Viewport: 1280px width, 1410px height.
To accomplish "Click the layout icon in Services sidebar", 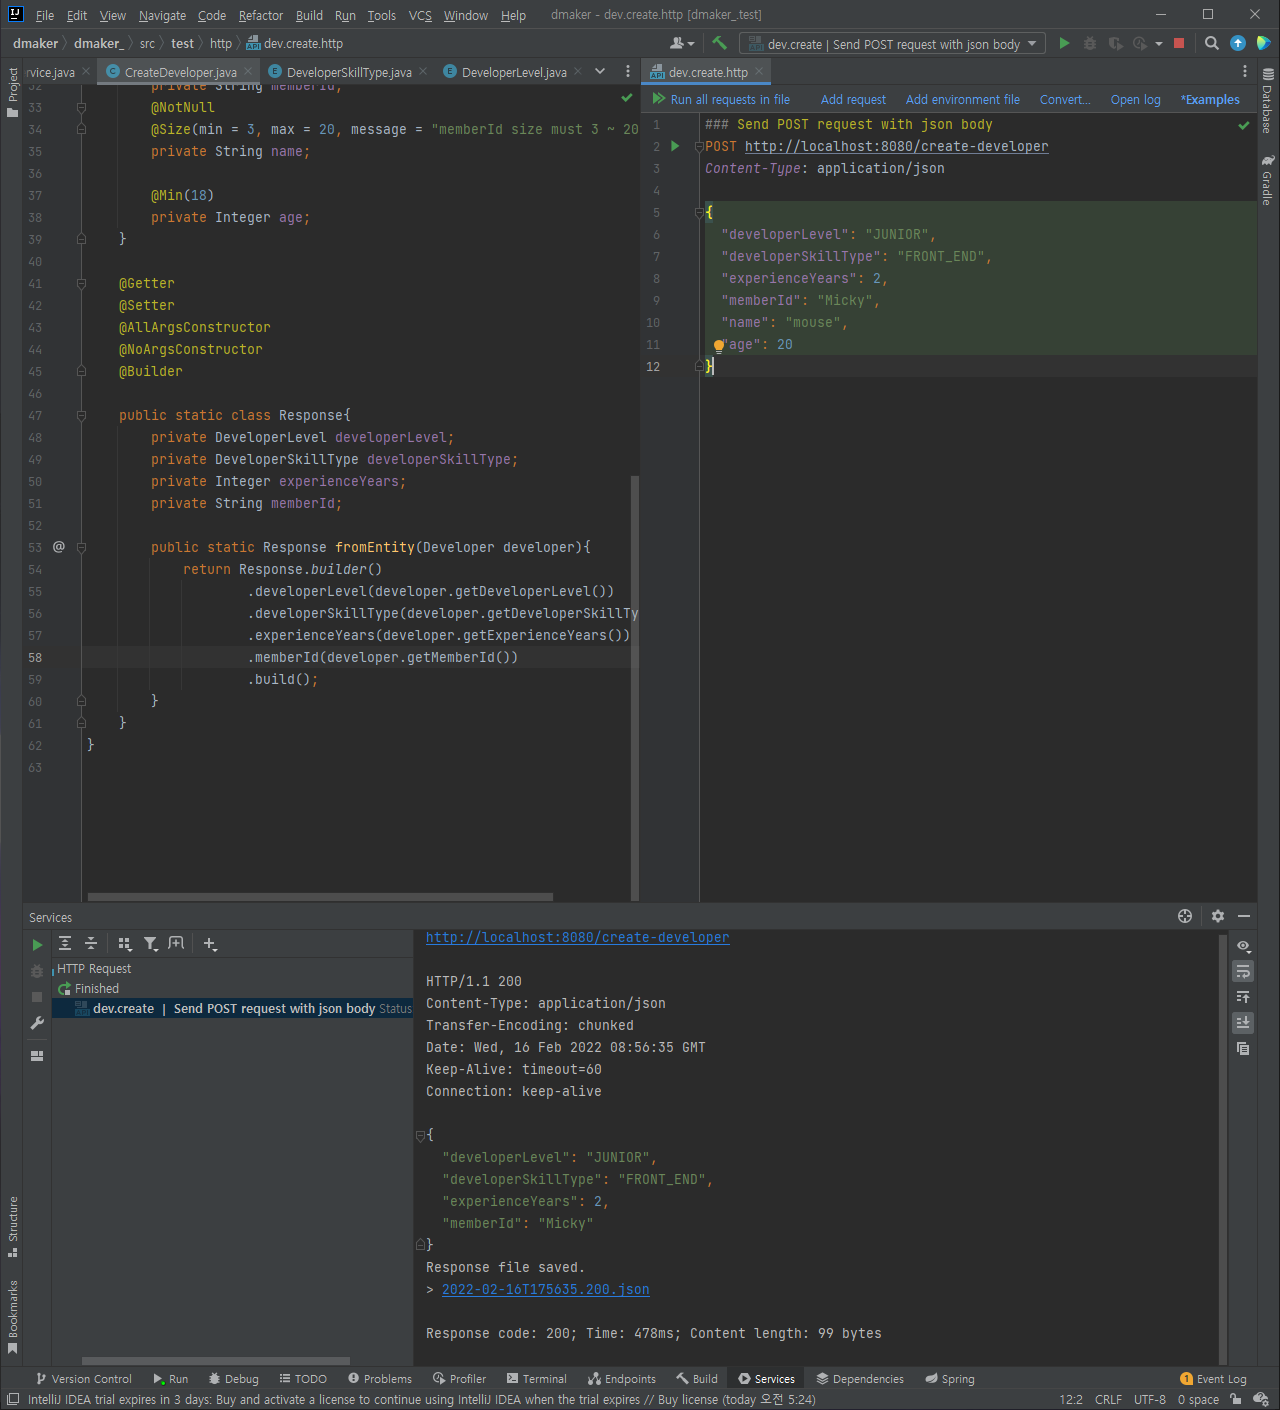I will click(x=37, y=1055).
